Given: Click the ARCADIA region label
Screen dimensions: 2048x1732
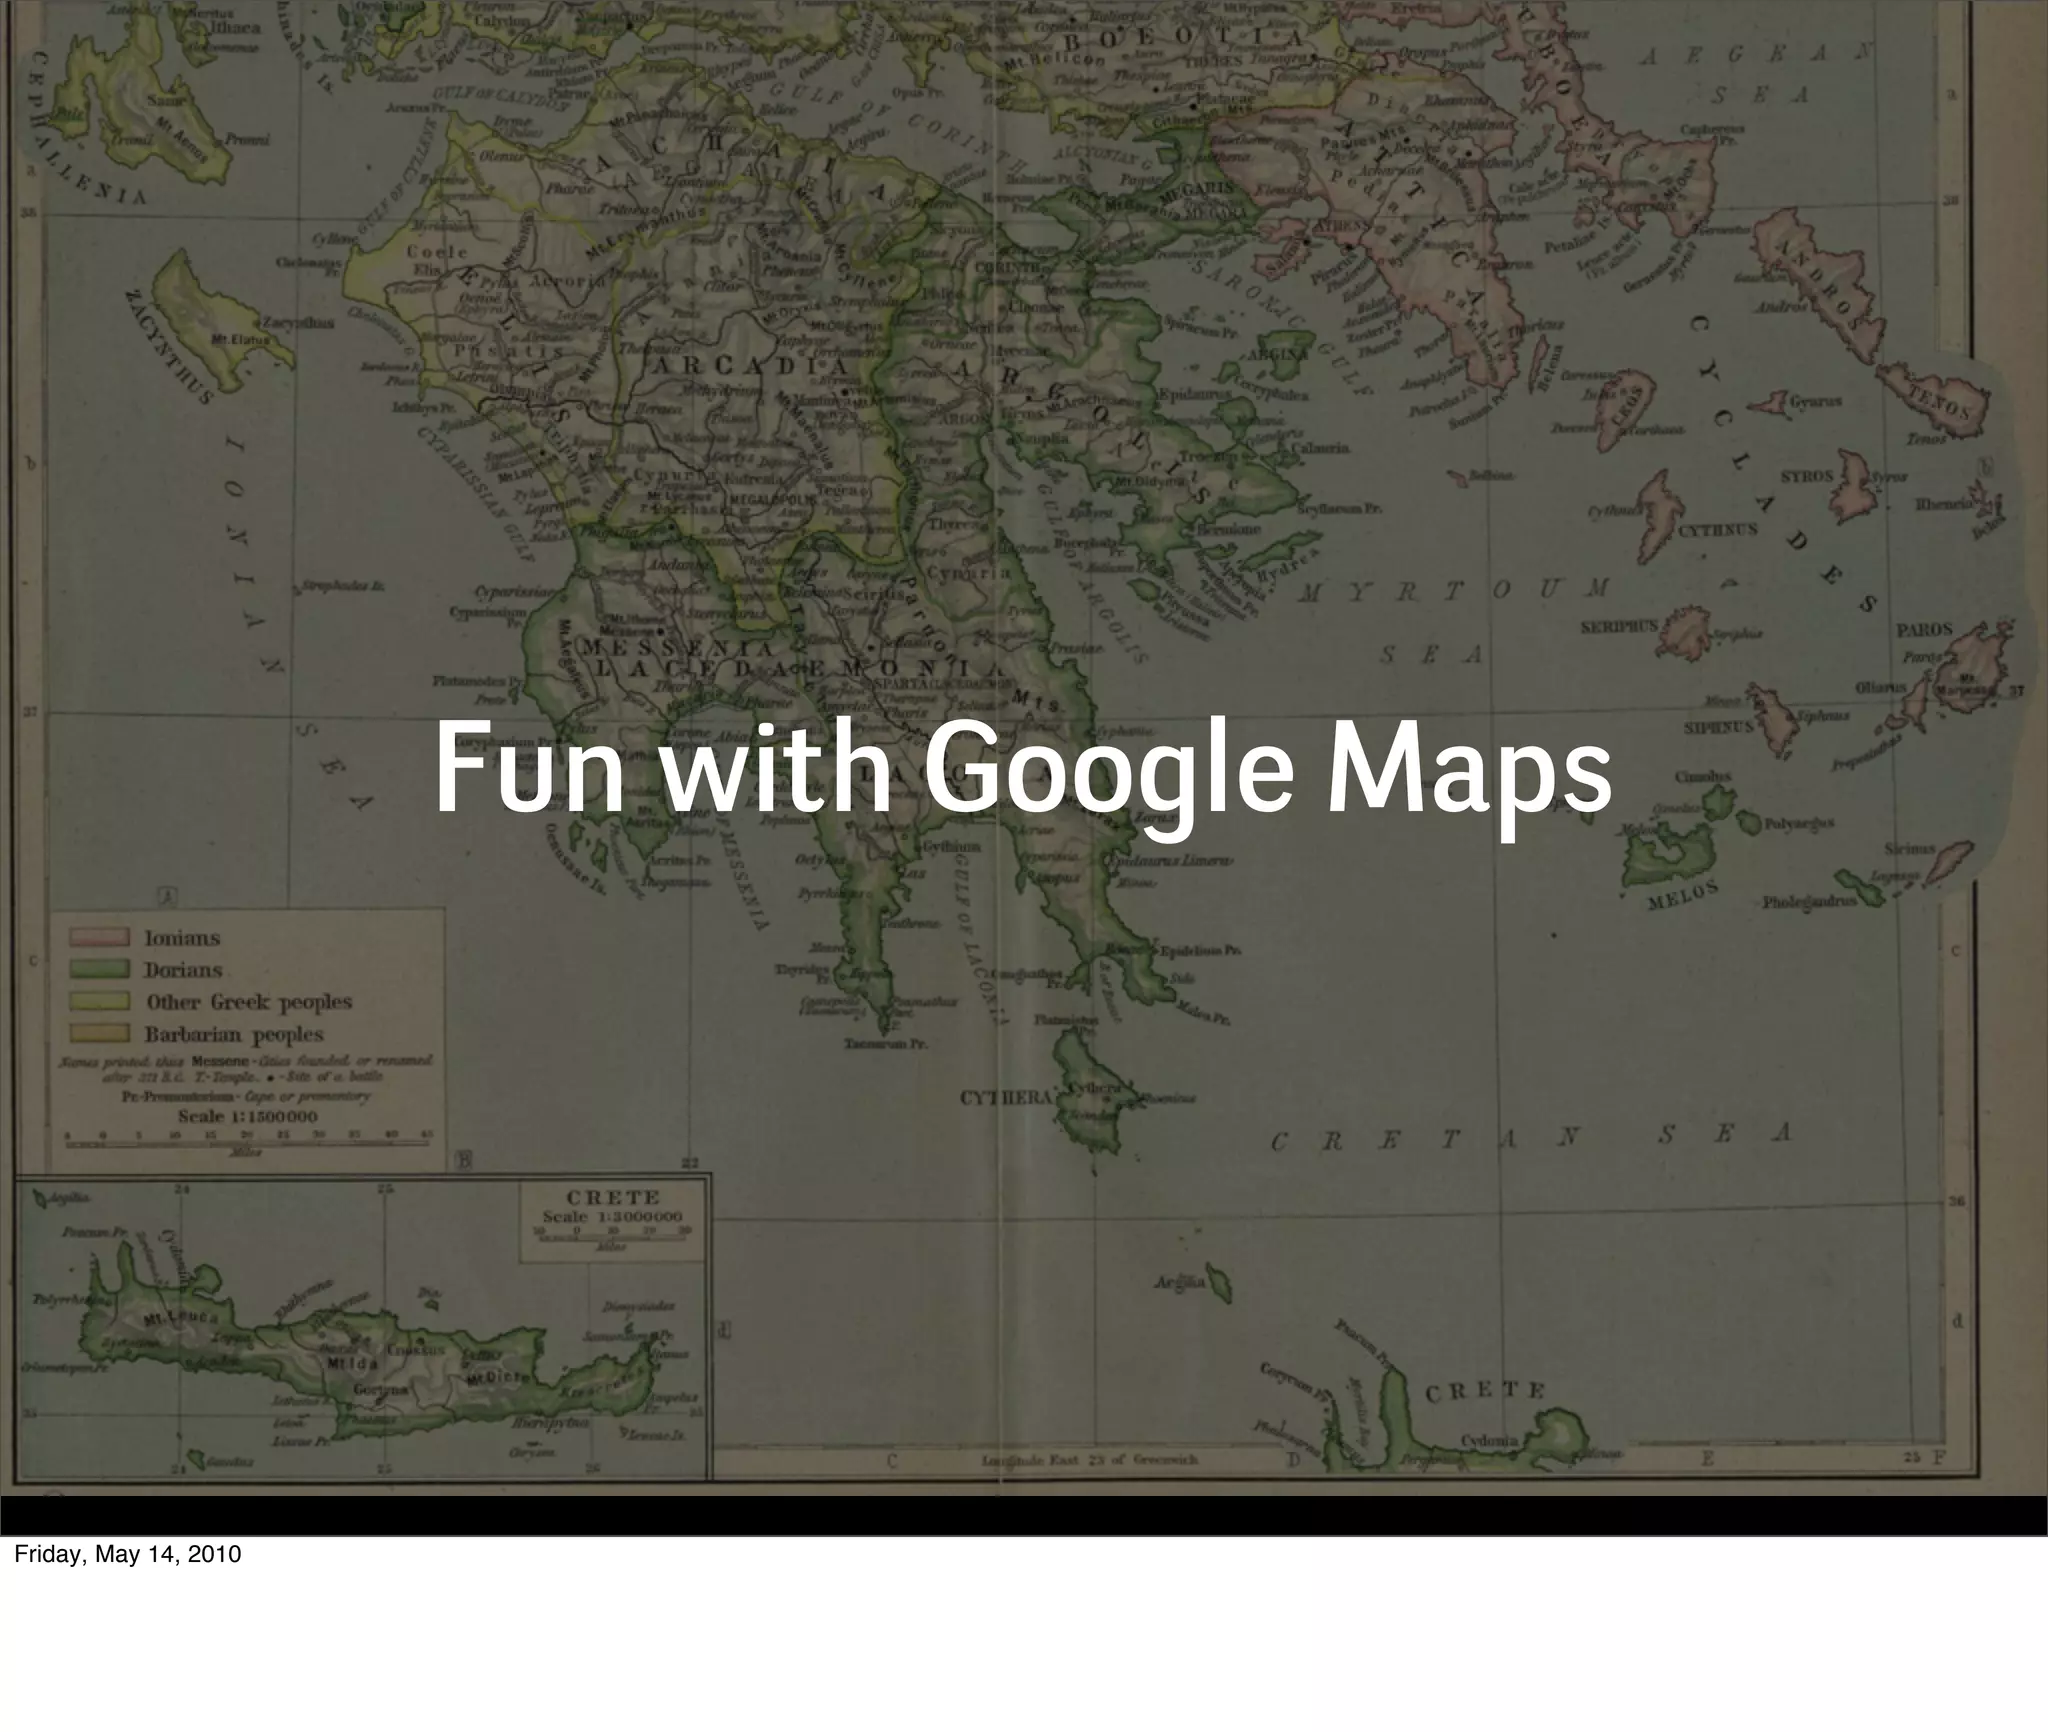Looking at the screenshot, I should pyautogui.click(x=750, y=367).
